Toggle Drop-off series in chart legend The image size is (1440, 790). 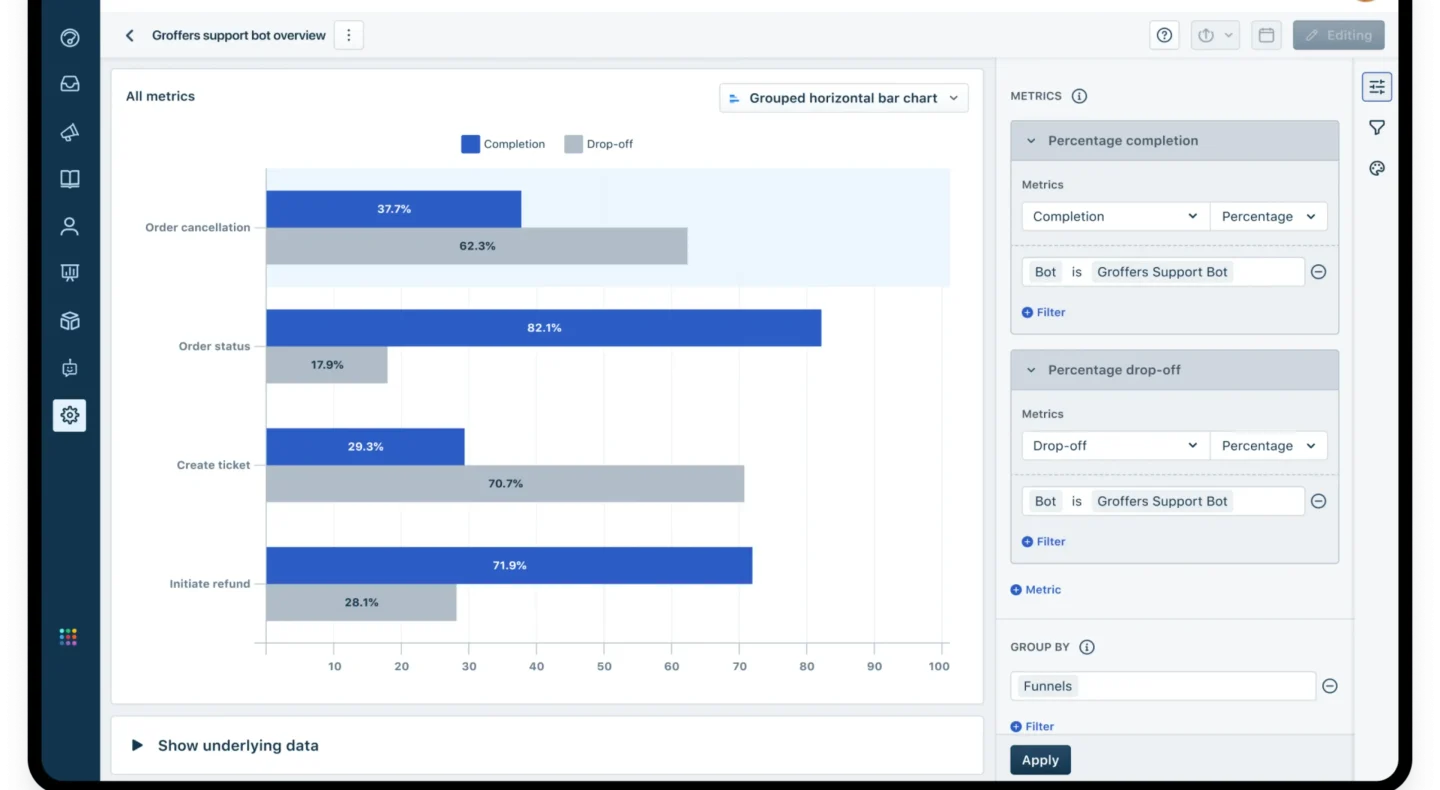599,144
